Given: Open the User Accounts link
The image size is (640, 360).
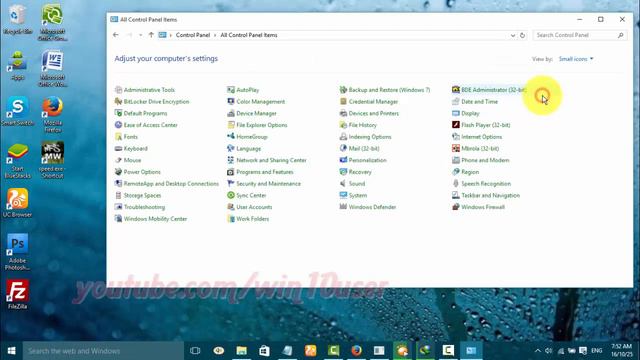Looking at the screenshot, I should [254, 207].
